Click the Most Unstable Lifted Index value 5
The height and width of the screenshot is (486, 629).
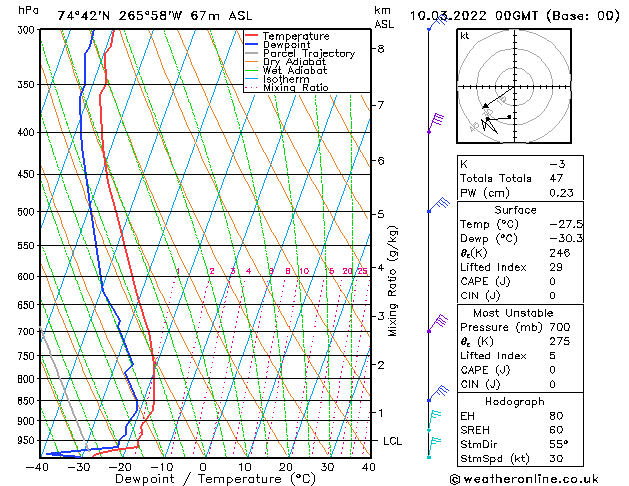pos(552,356)
